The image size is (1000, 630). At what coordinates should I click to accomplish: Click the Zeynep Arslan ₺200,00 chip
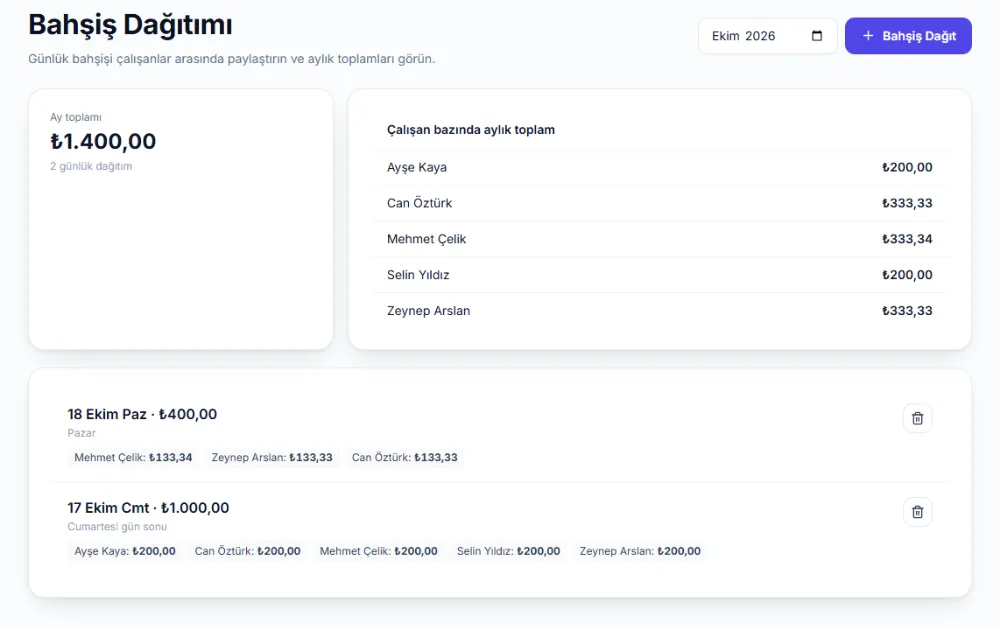click(640, 551)
